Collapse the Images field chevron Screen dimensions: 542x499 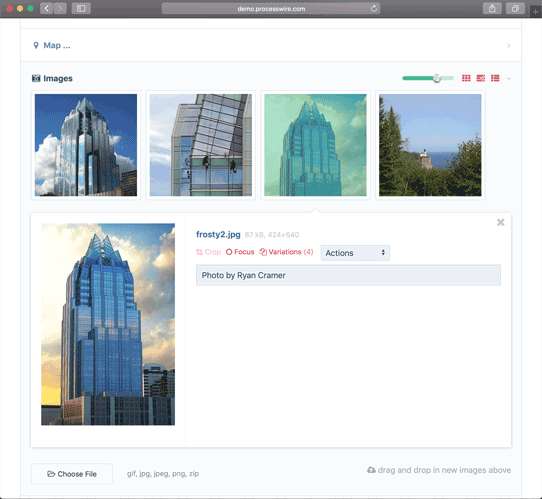coord(508,78)
